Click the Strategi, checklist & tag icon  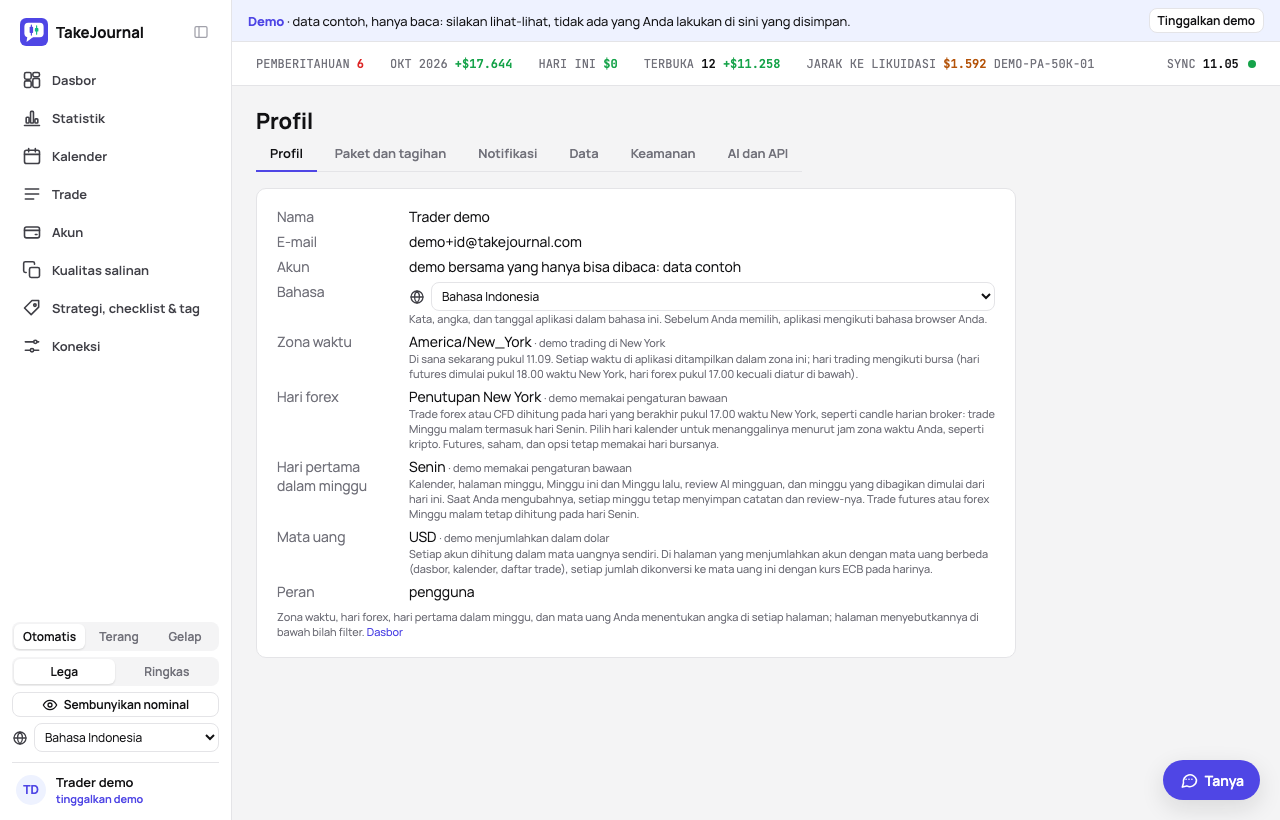click(x=32, y=308)
